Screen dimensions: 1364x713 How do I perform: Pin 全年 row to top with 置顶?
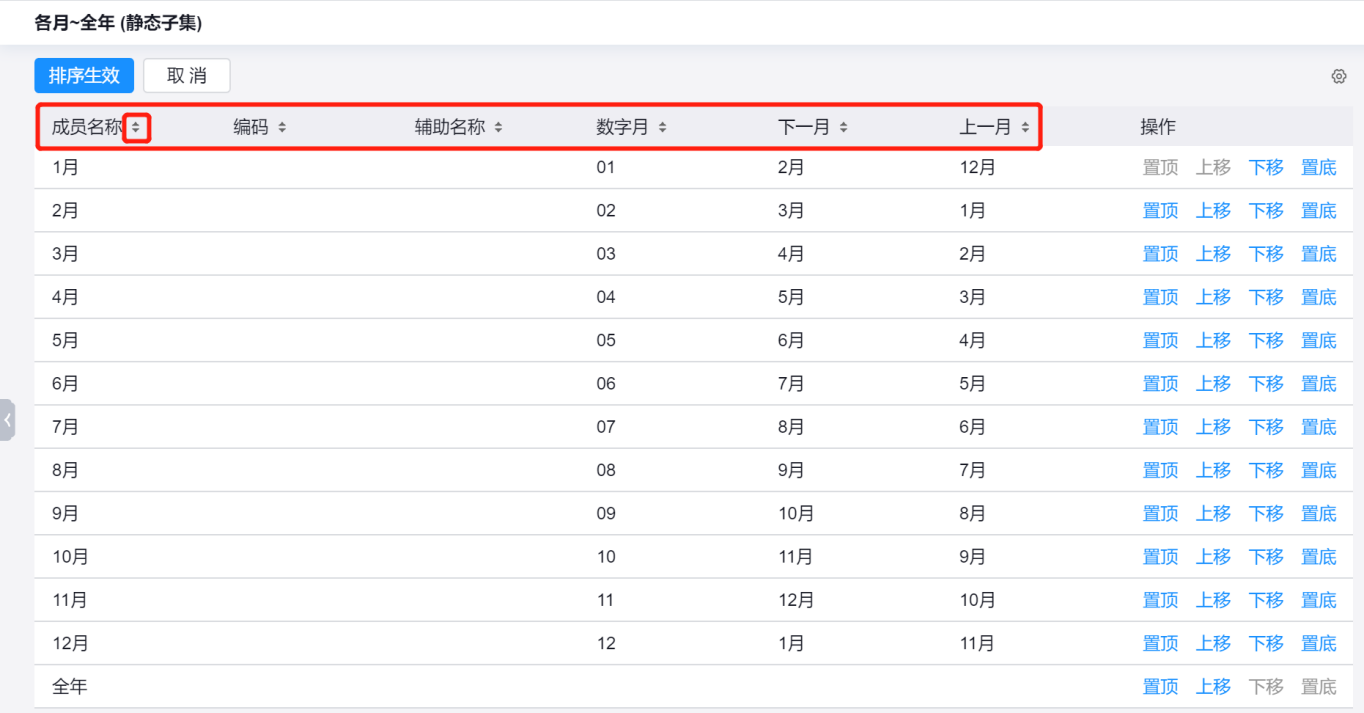[x=1160, y=687]
